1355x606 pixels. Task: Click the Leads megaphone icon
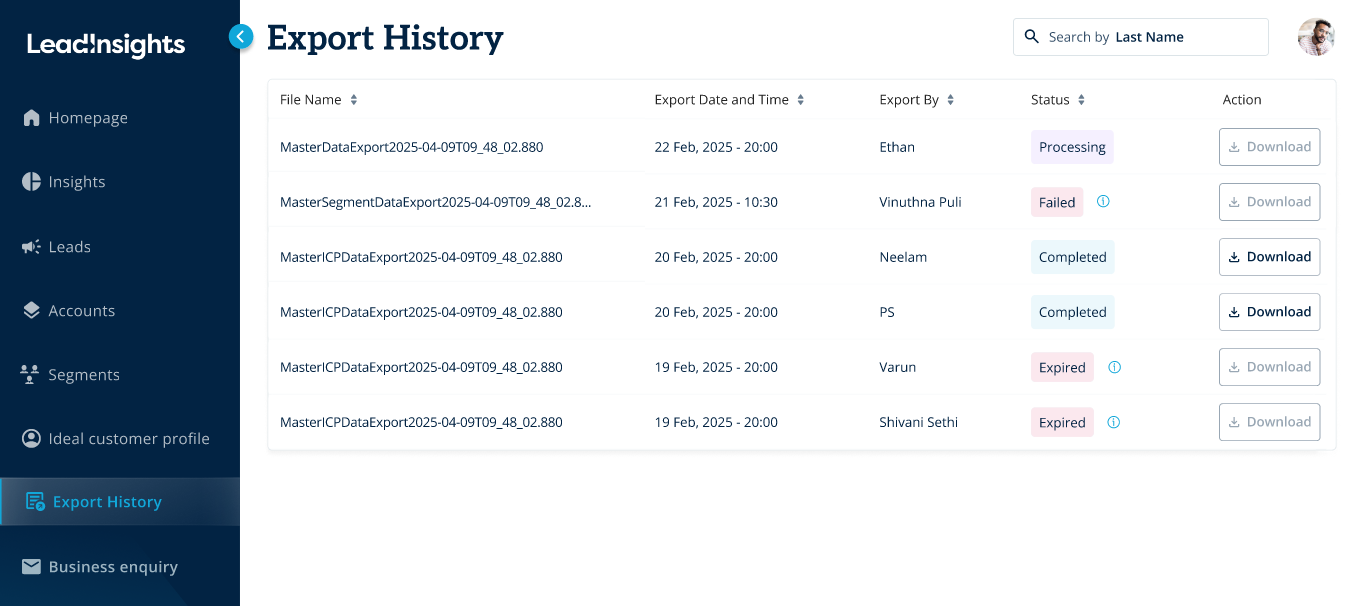click(x=31, y=247)
